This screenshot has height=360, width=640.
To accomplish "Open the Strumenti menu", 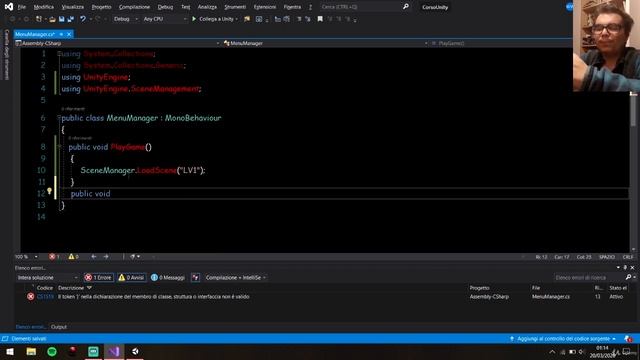I will pos(235,7).
